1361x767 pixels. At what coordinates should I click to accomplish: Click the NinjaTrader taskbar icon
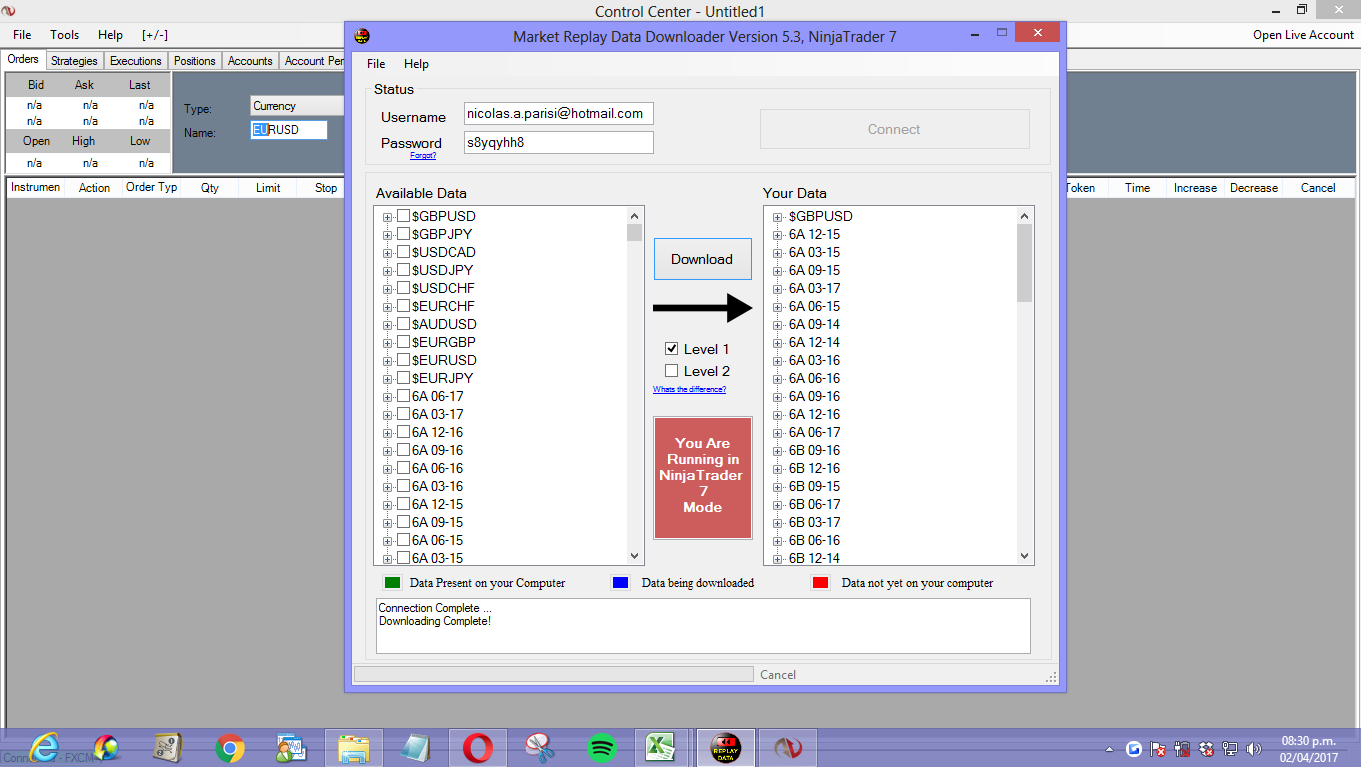[788, 747]
